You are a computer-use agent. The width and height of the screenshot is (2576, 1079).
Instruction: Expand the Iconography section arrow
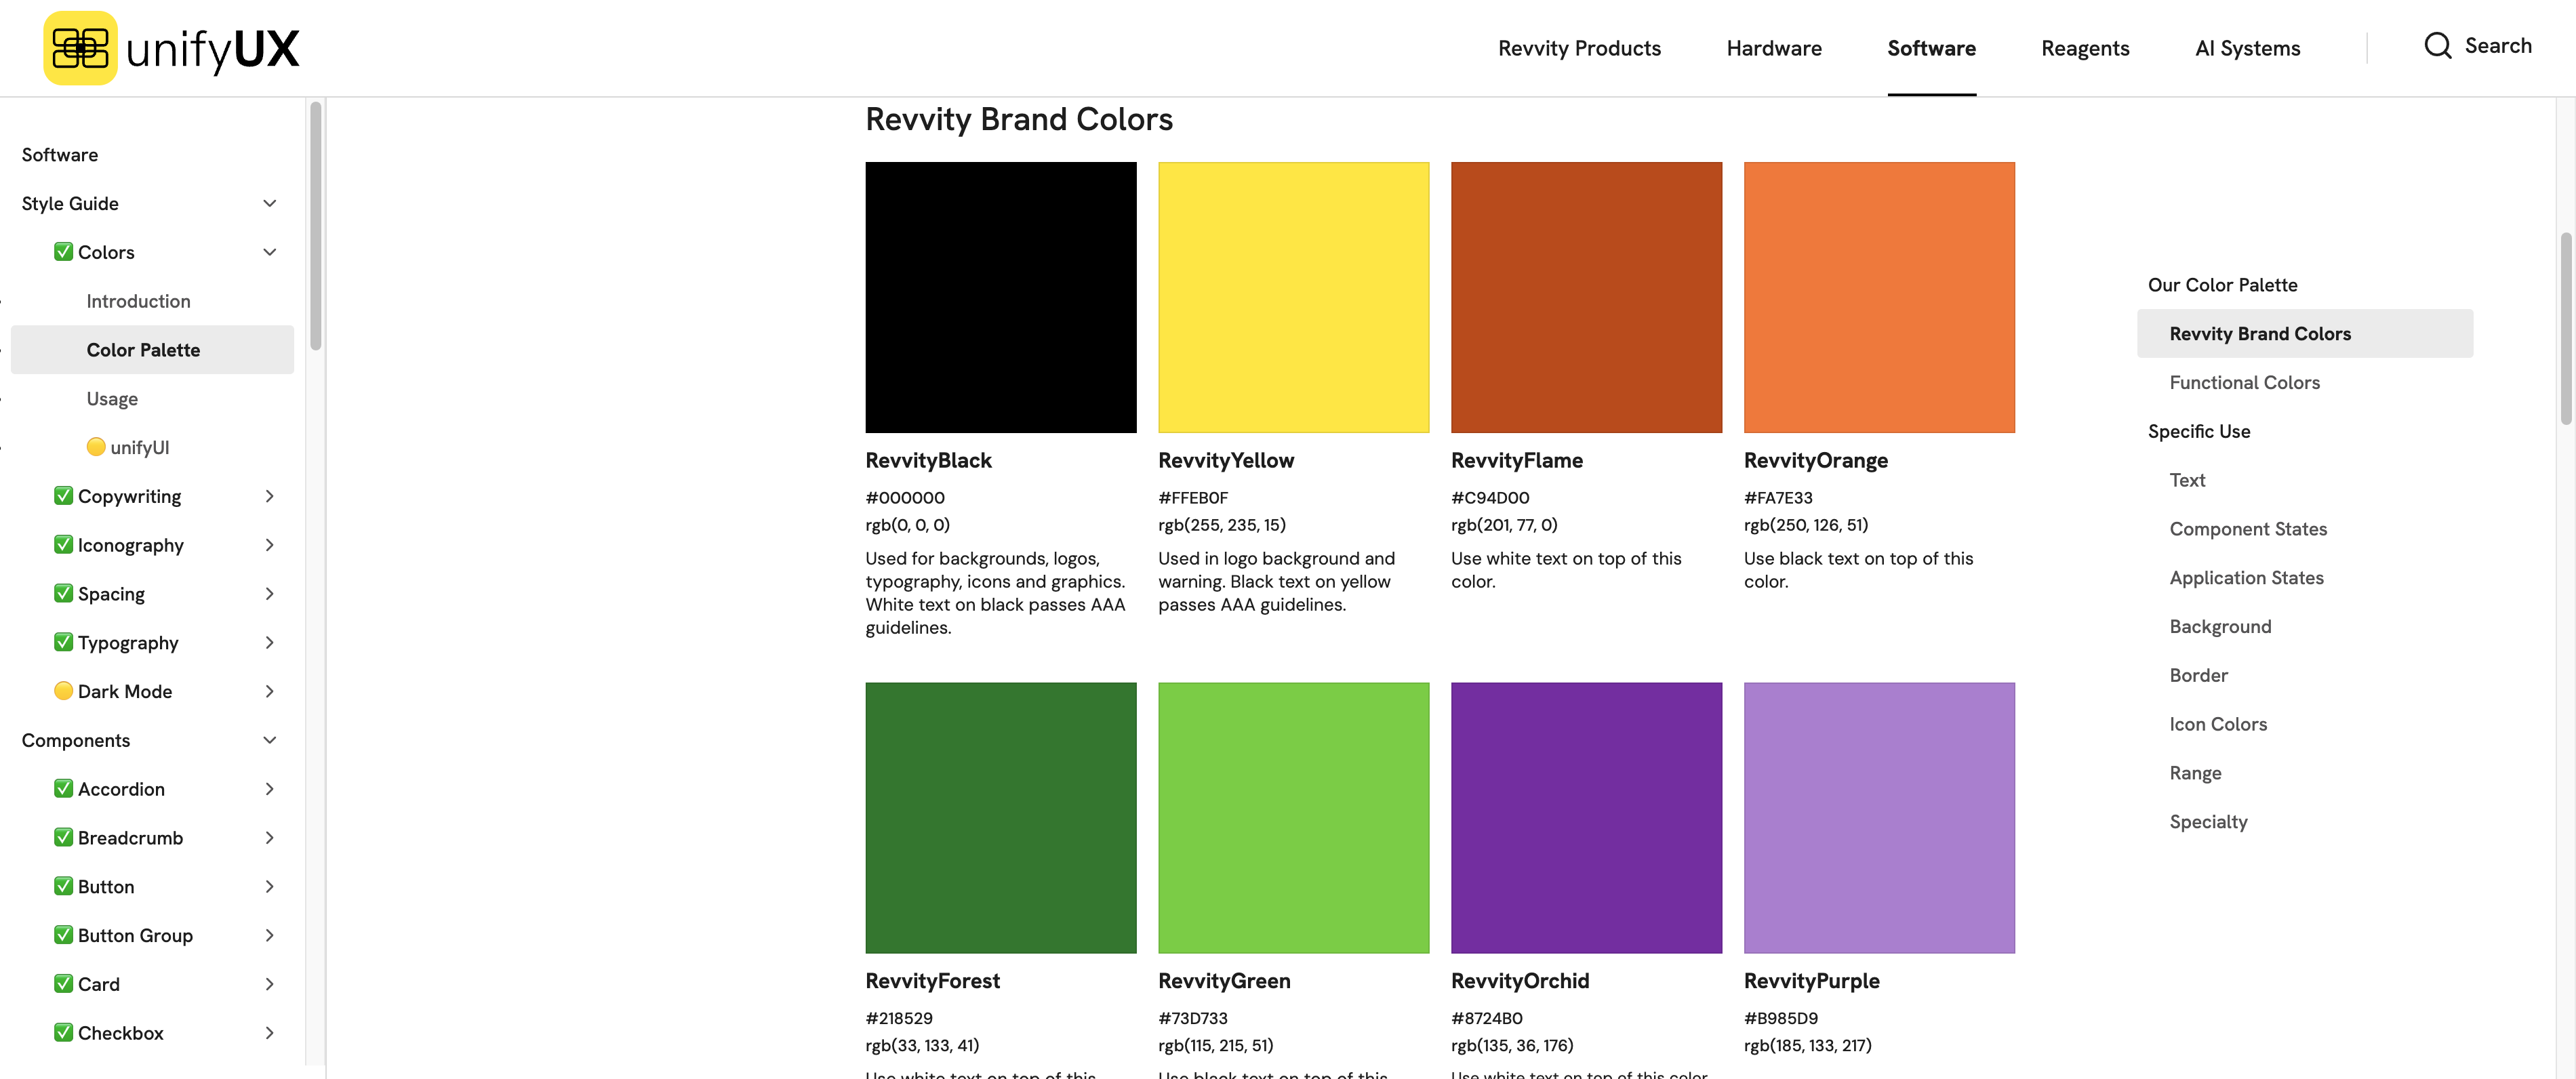click(x=269, y=545)
